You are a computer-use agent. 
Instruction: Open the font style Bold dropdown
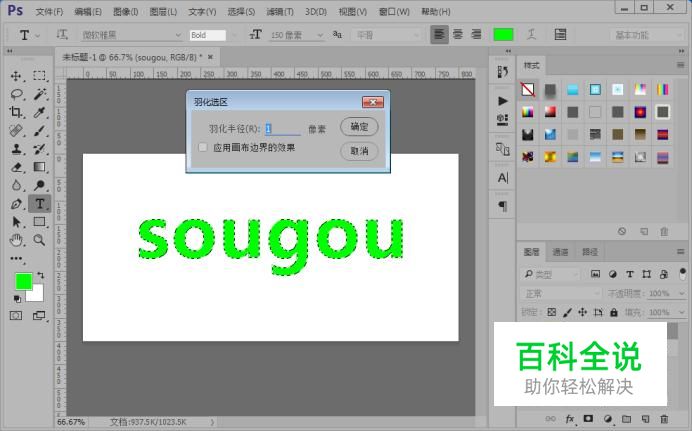tap(214, 35)
